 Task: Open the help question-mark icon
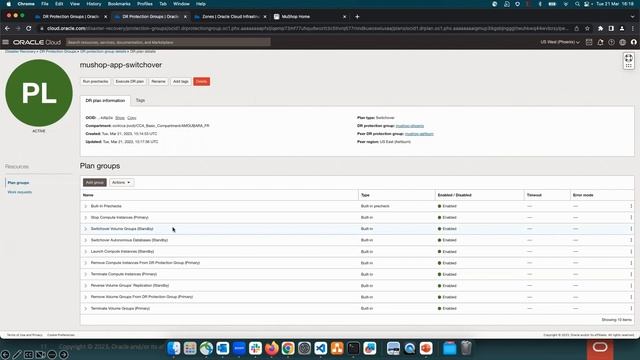tap(611, 42)
